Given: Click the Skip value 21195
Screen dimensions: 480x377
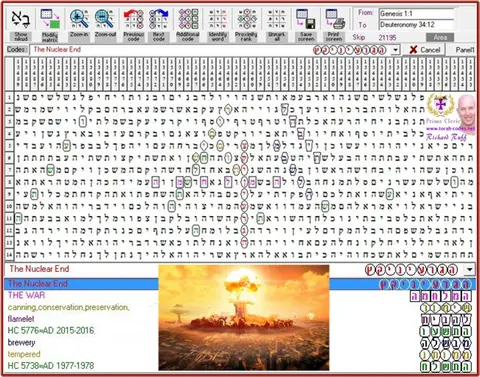Looking at the screenshot, I should coord(387,37).
